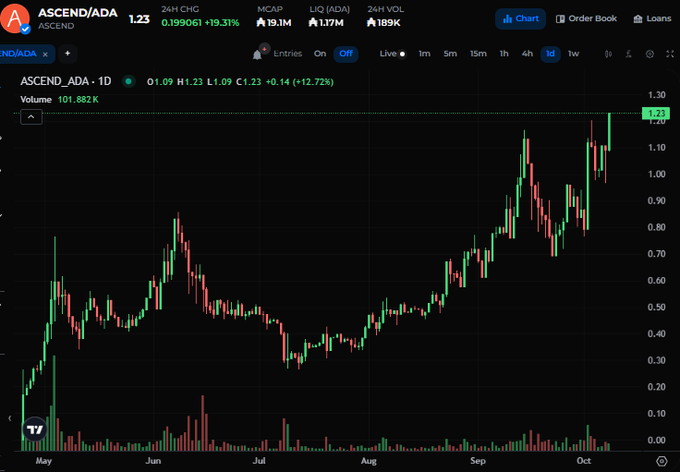The height and width of the screenshot is (472, 680).
Task: Switch to the Chart tab
Action: pyautogui.click(x=520, y=19)
